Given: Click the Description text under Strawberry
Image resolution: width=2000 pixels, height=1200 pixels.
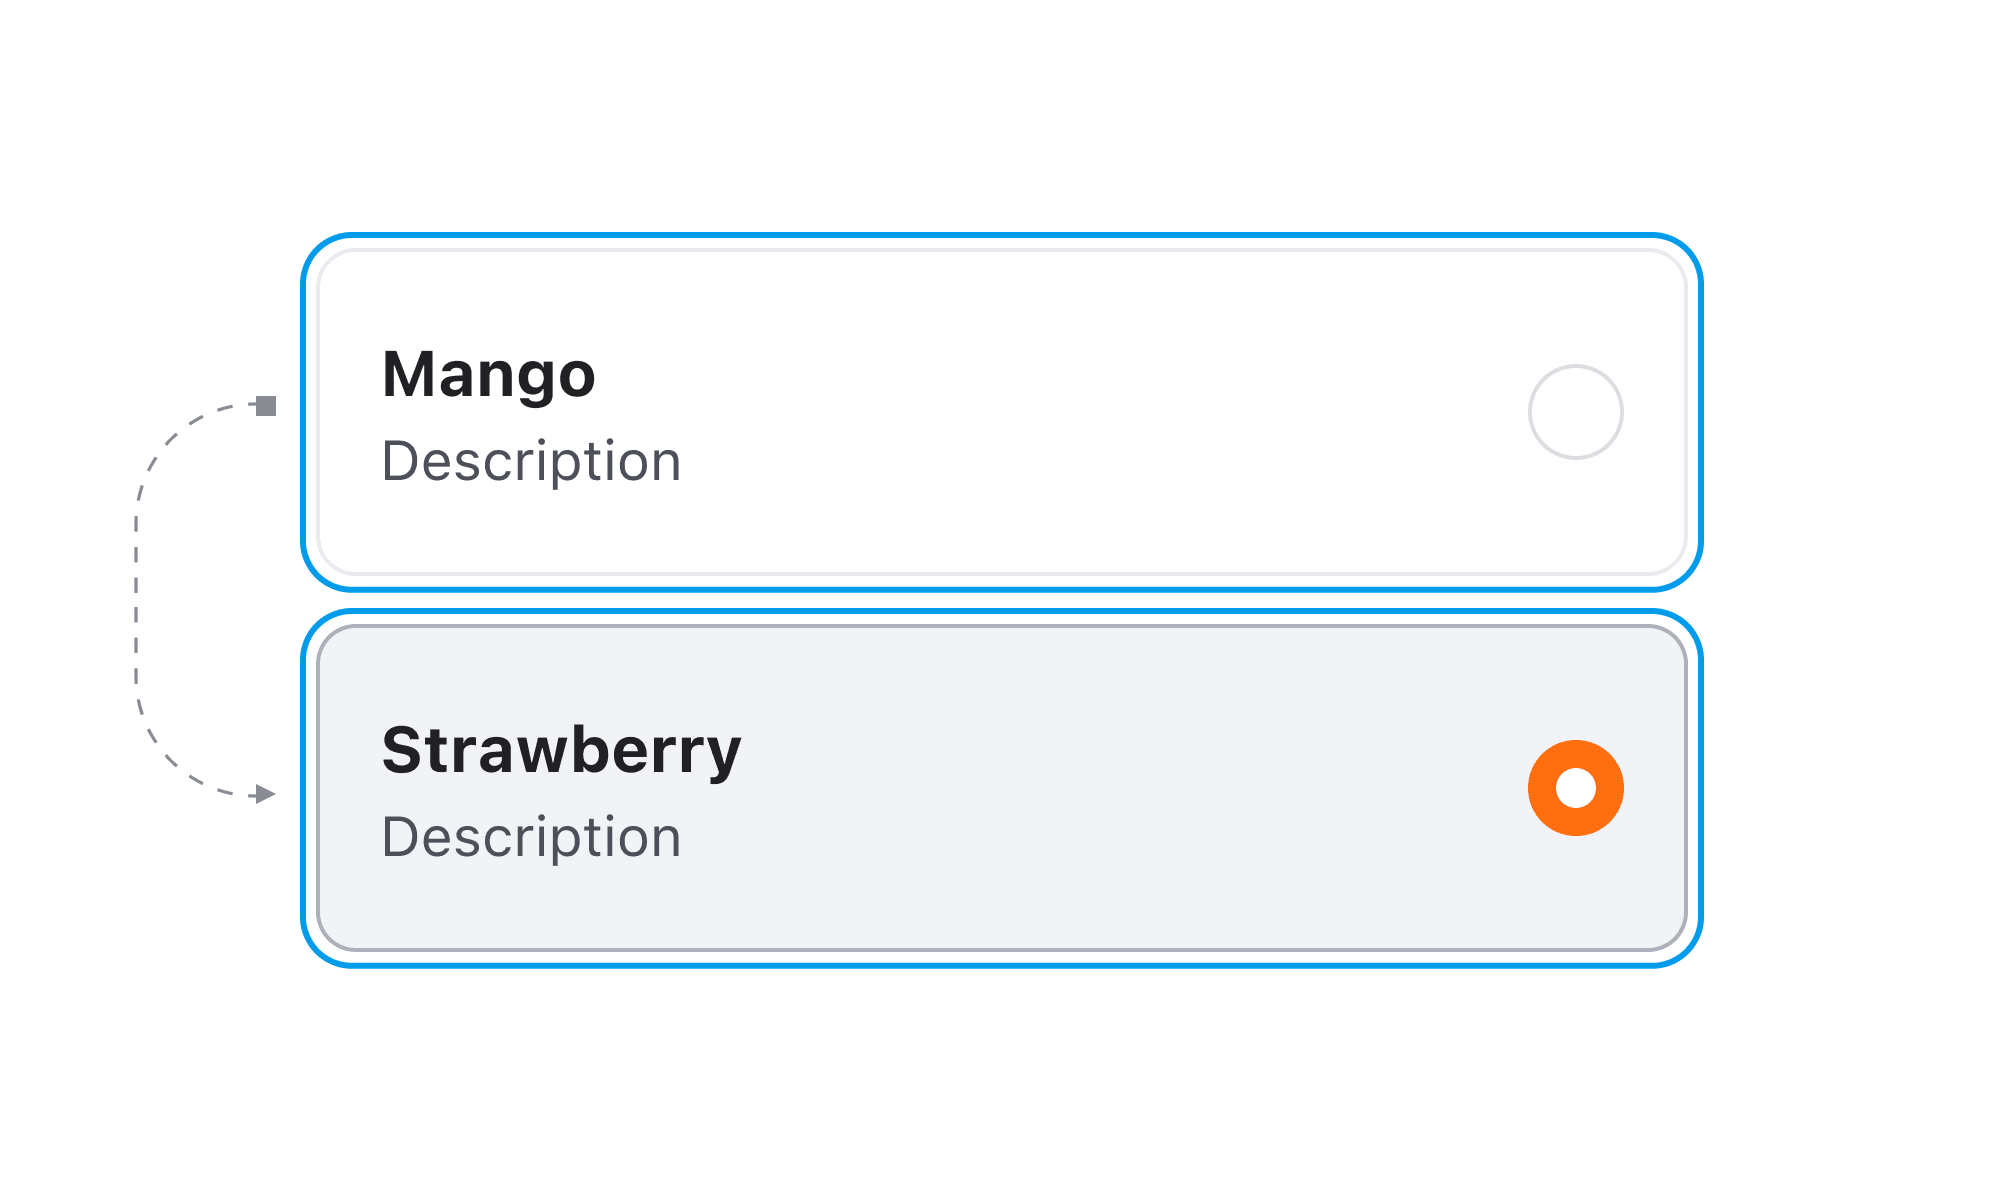Looking at the screenshot, I should coord(531,838).
